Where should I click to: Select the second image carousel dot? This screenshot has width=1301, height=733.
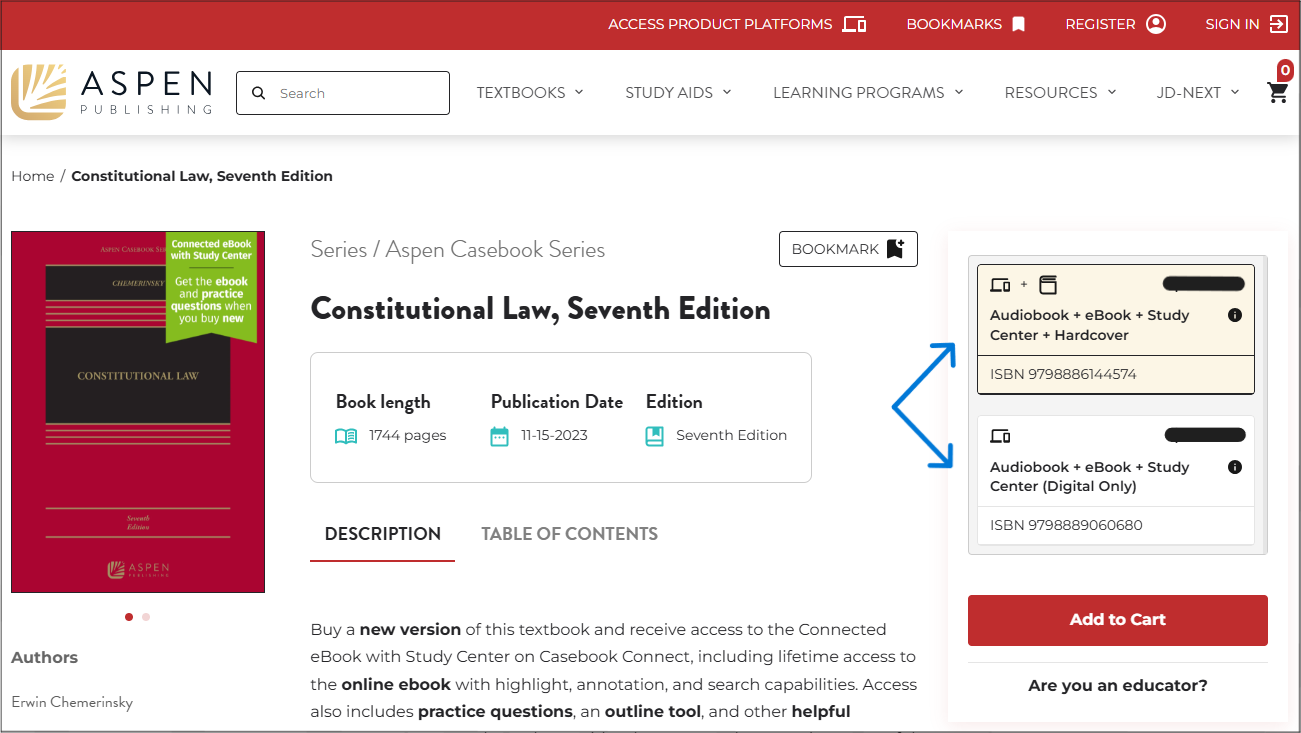[x=146, y=617]
